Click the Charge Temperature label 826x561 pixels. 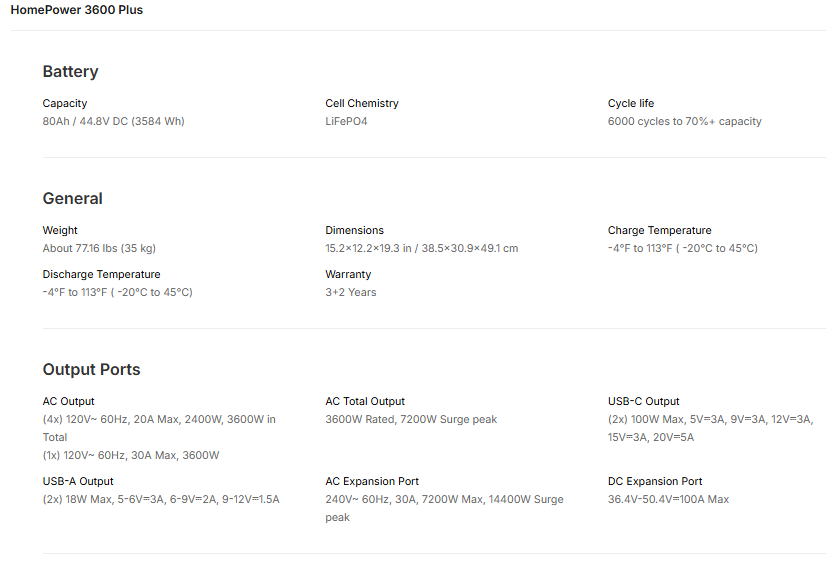[x=659, y=230]
